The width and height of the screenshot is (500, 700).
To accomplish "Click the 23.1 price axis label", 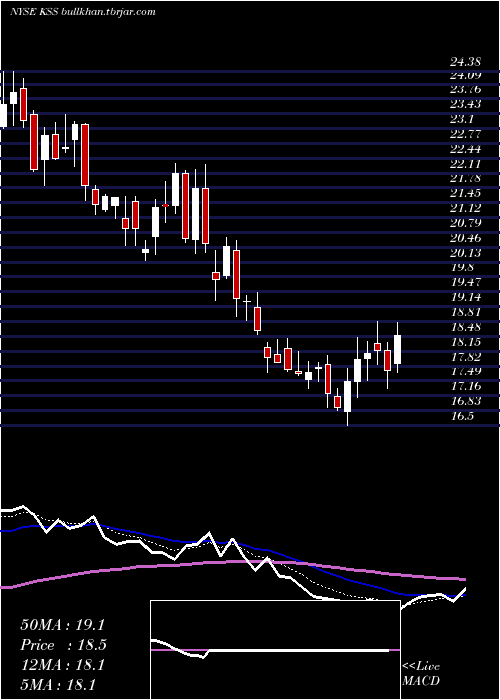I will coord(462,120).
